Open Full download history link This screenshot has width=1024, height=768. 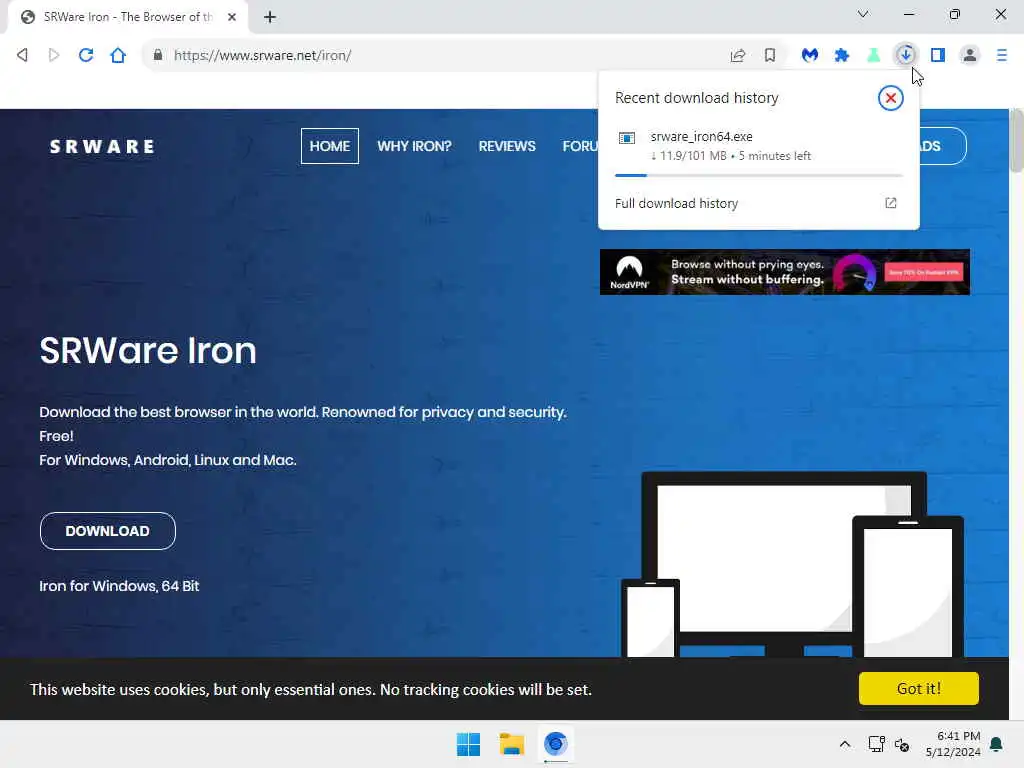click(677, 203)
